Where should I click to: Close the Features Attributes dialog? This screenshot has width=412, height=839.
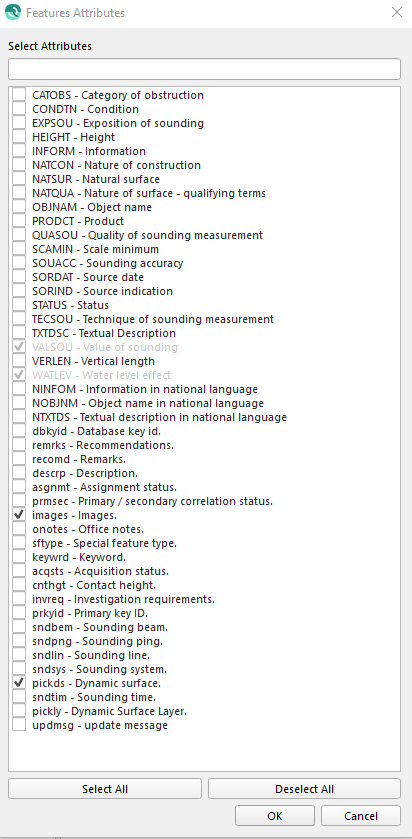[x=396, y=12]
